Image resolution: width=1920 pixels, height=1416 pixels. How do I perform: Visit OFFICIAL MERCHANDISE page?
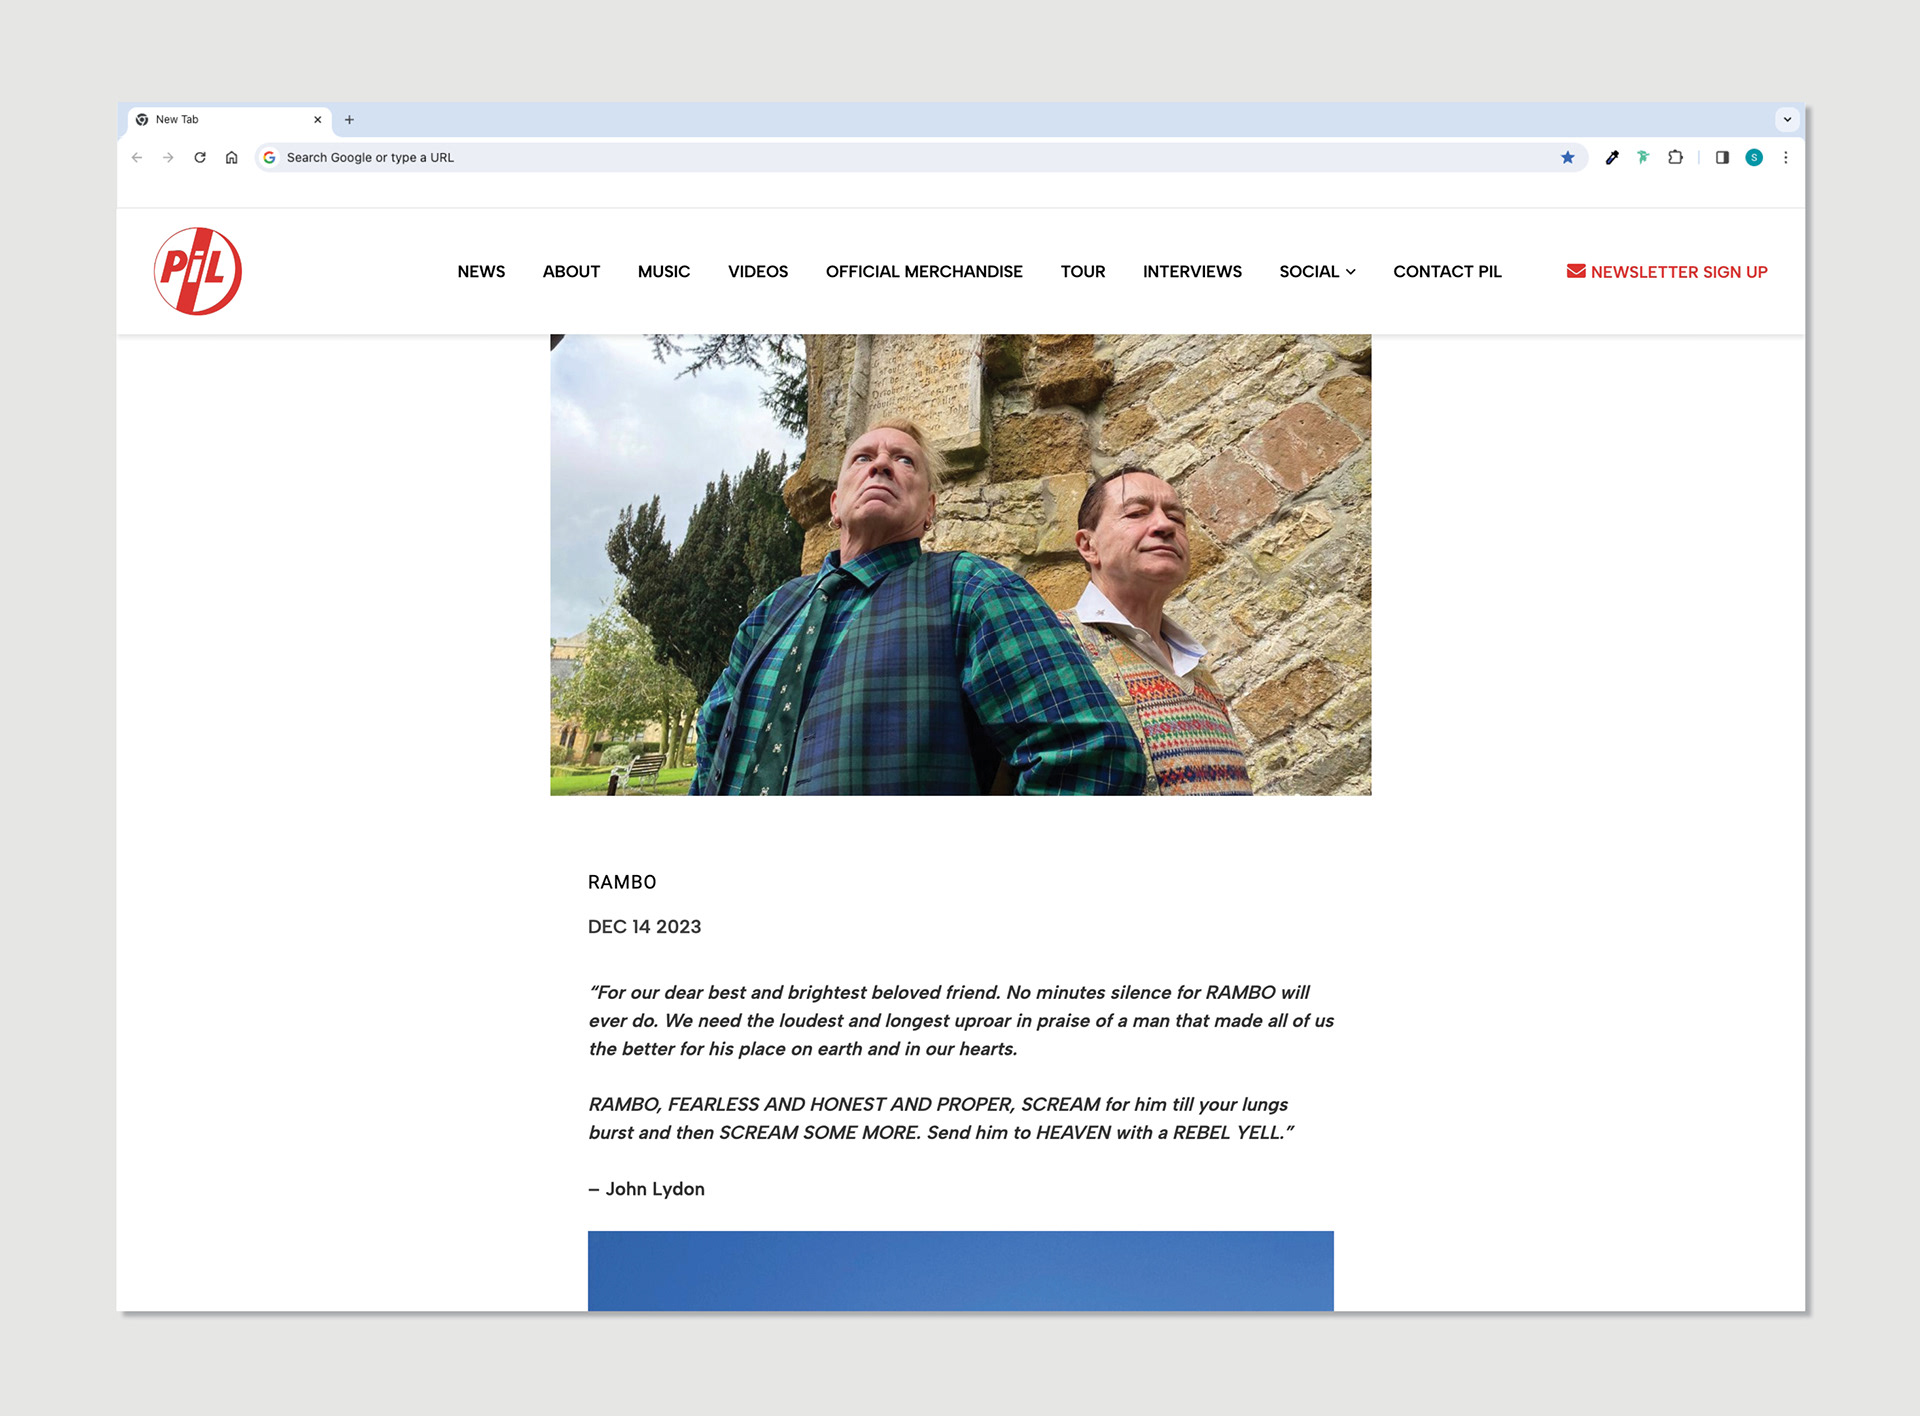click(924, 272)
